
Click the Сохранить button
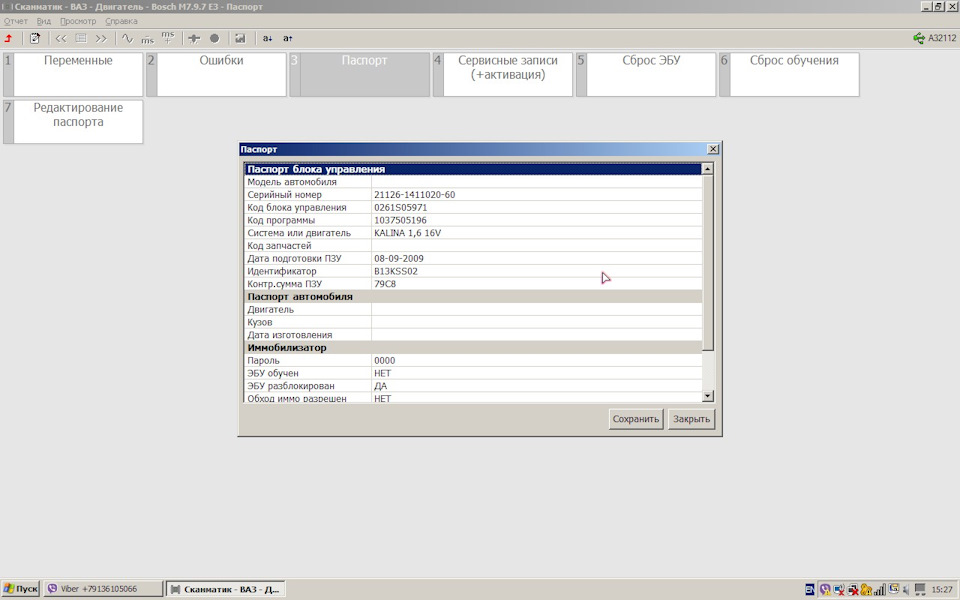click(x=636, y=419)
